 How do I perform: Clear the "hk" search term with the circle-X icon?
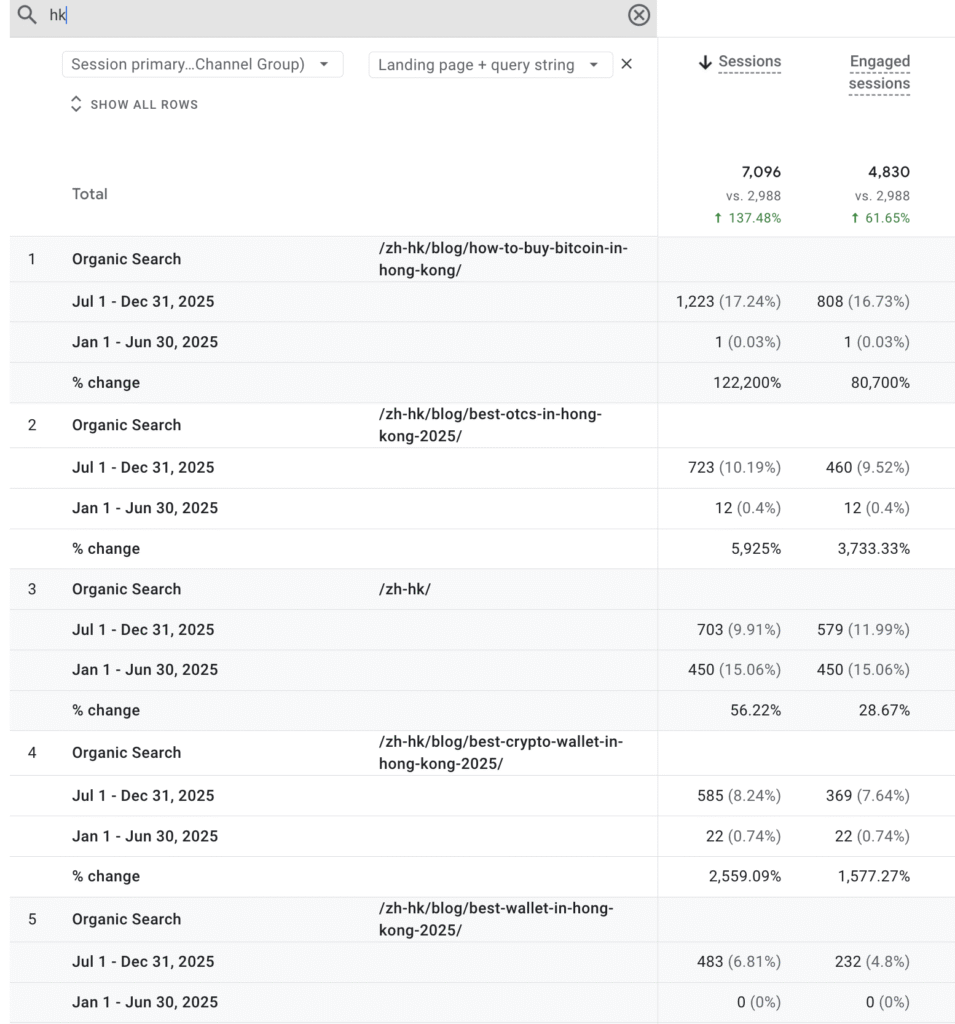pos(638,15)
